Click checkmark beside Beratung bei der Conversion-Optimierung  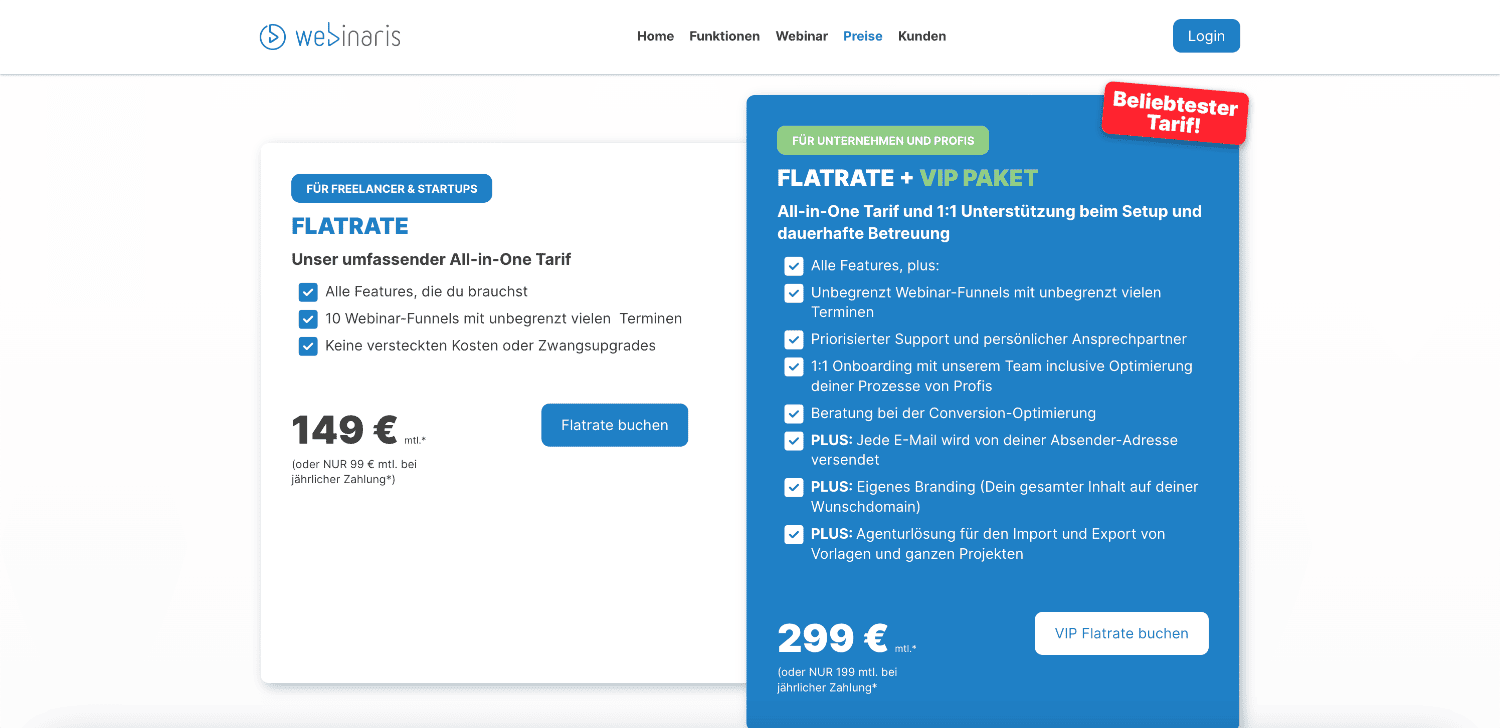click(794, 413)
